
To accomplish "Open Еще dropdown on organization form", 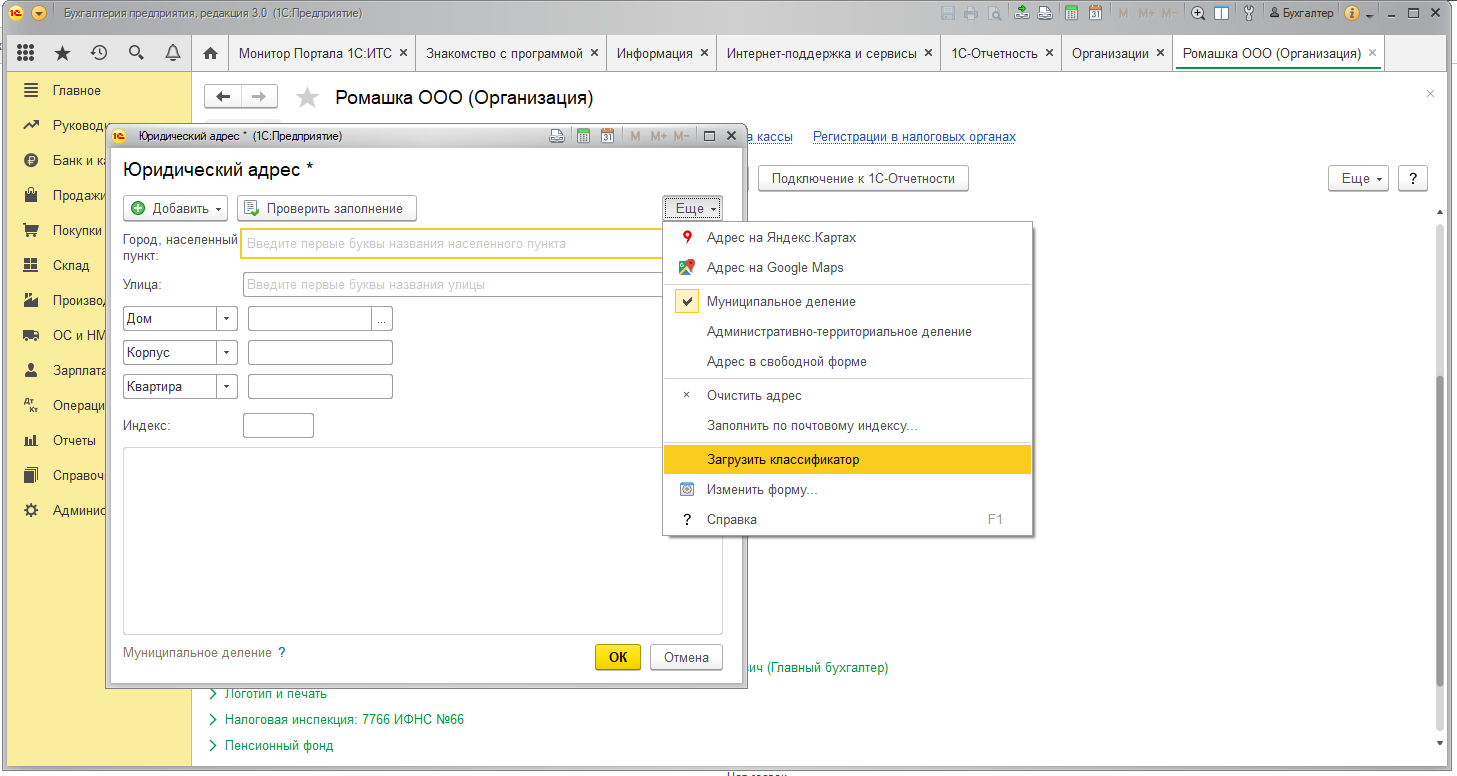I will click(x=1357, y=178).
